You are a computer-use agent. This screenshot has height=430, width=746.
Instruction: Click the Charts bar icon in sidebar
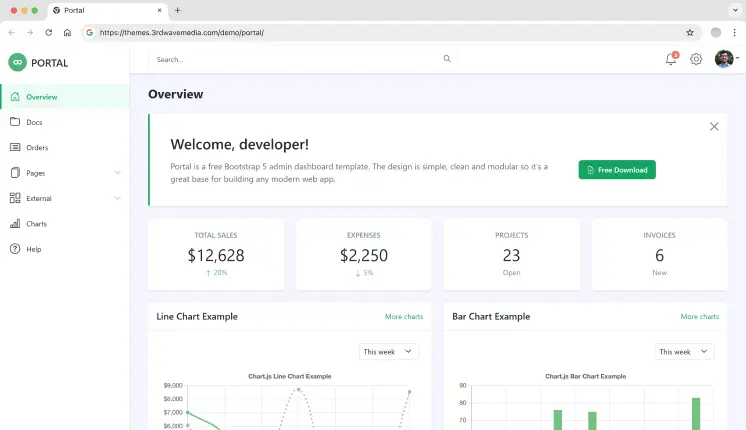pos(15,224)
